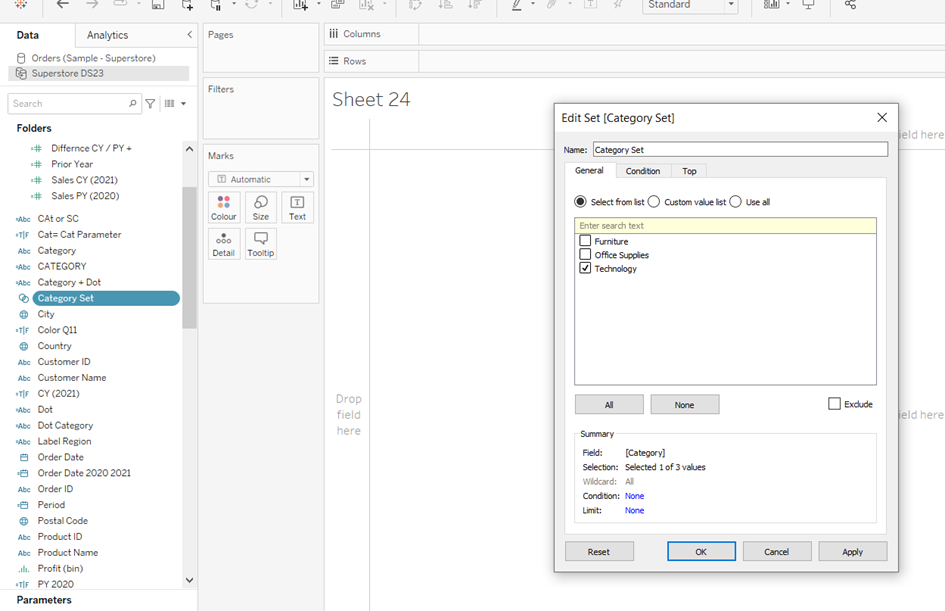
Task: Click the Condition None link in Summary
Action: tap(635, 496)
